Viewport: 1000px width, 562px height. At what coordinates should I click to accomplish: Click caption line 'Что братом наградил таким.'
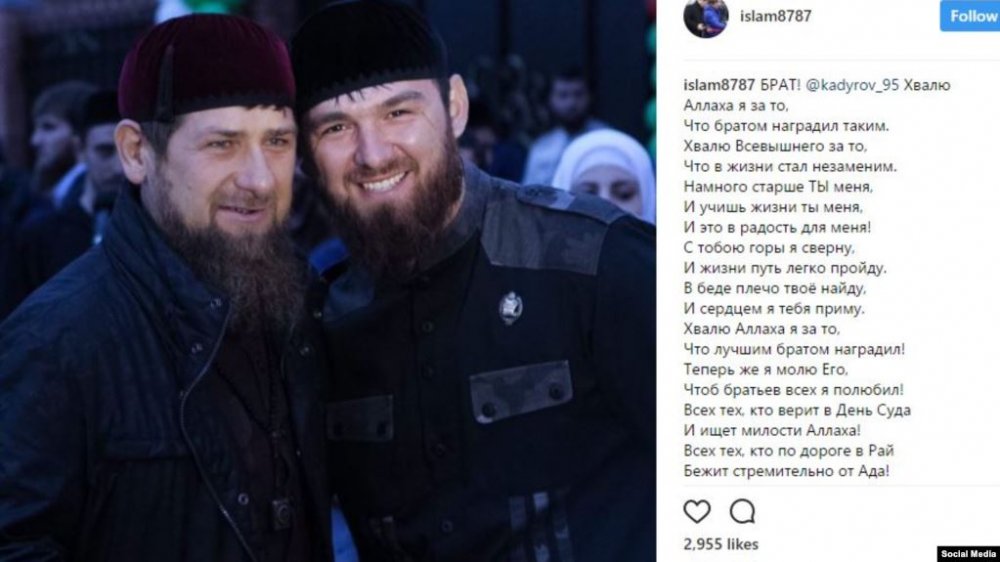786,126
